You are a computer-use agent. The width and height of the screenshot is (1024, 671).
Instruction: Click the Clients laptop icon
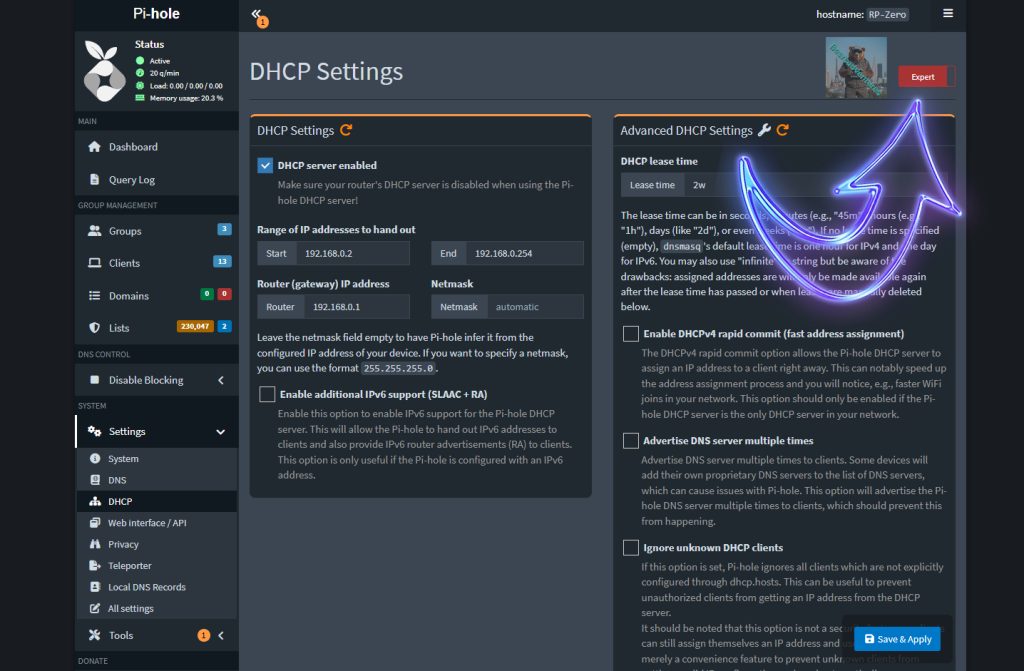click(x=95, y=263)
